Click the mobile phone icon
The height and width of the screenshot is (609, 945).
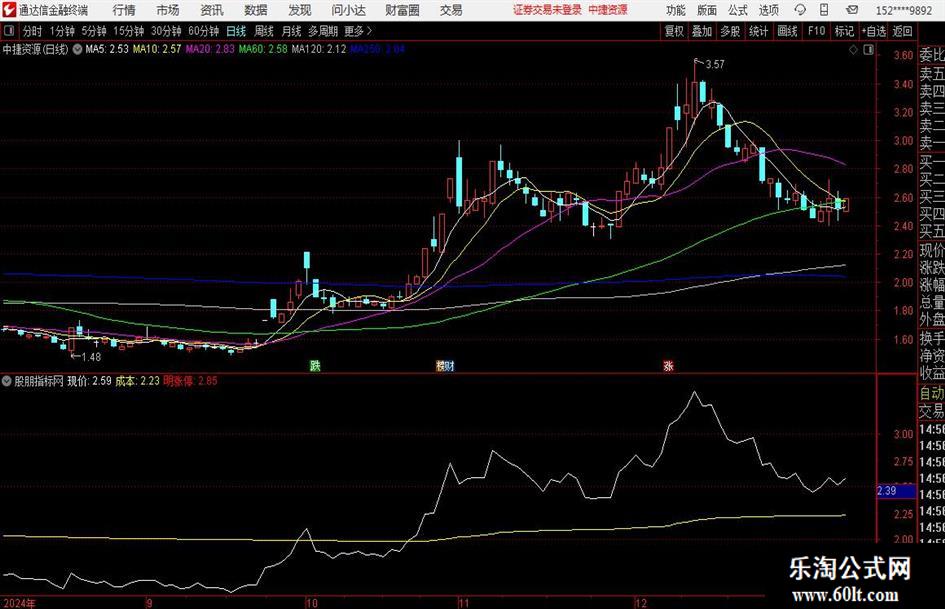point(824,10)
